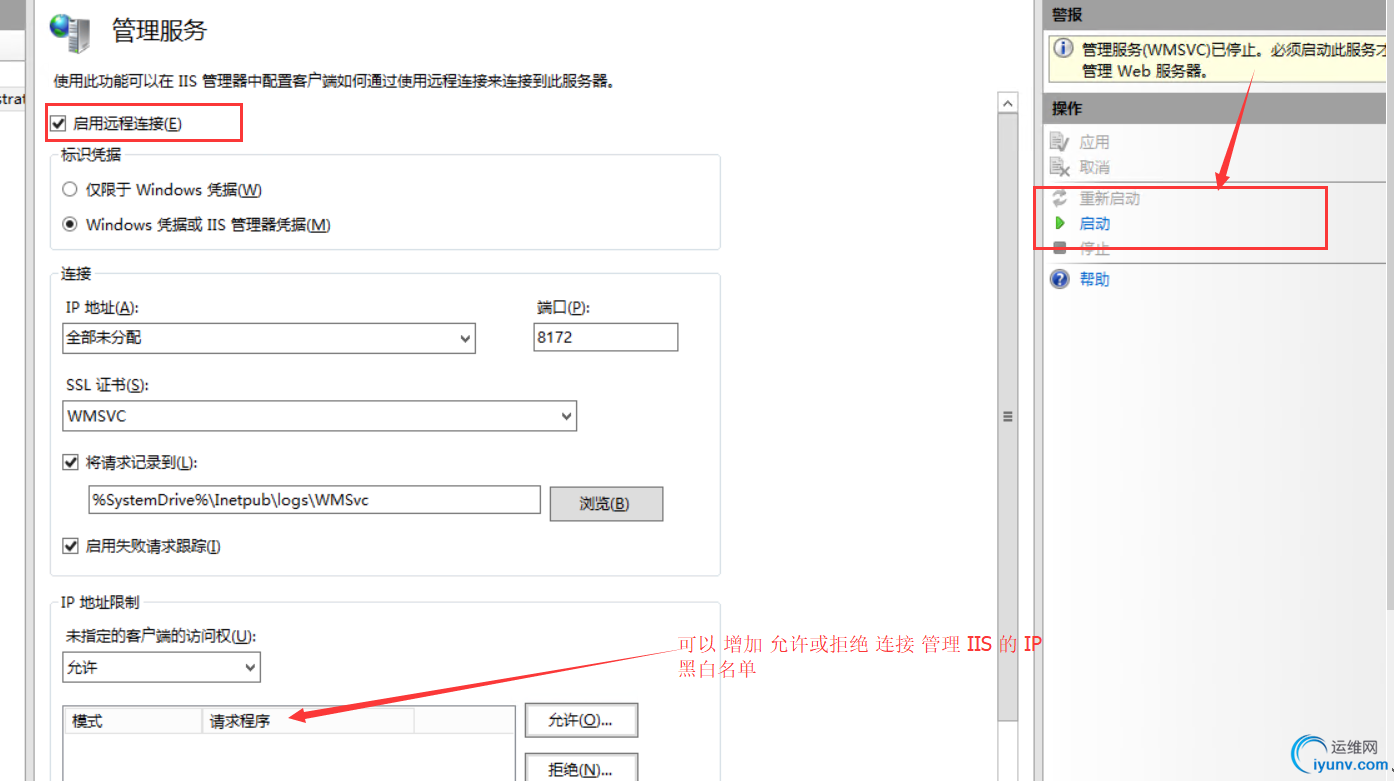Click the IP 地址限制 group label
Screen dimensions: 1394x781
click(100, 602)
